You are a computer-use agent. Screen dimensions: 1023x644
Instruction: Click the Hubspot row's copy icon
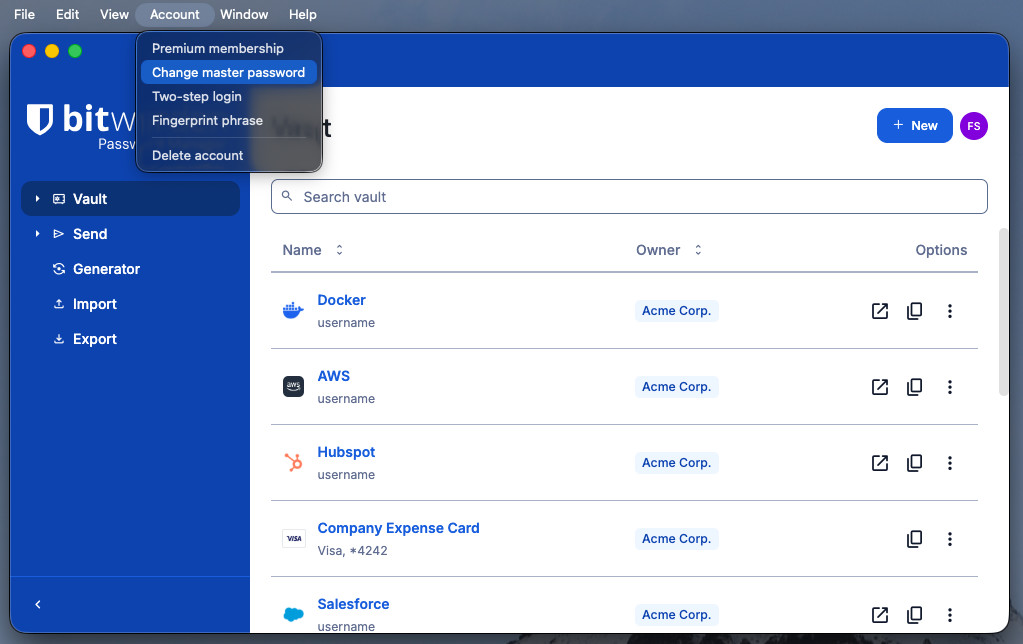click(915, 463)
